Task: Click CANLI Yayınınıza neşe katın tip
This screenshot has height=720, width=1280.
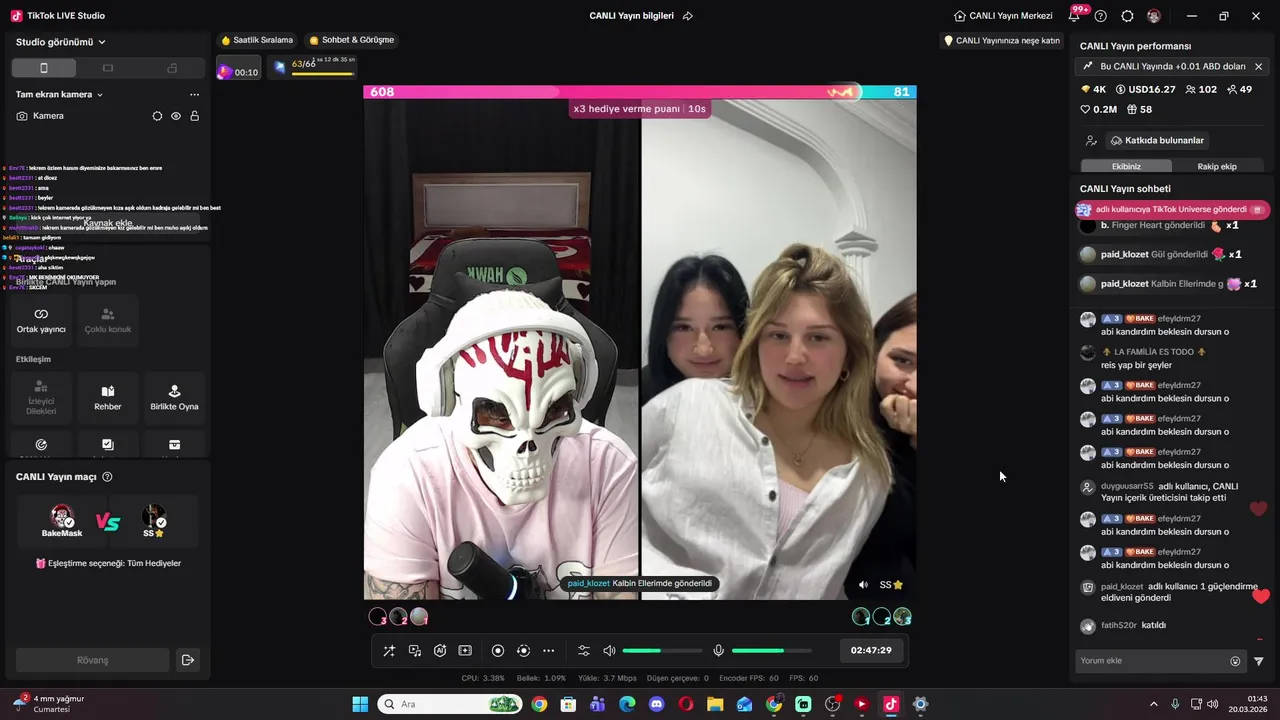Action: point(1002,41)
